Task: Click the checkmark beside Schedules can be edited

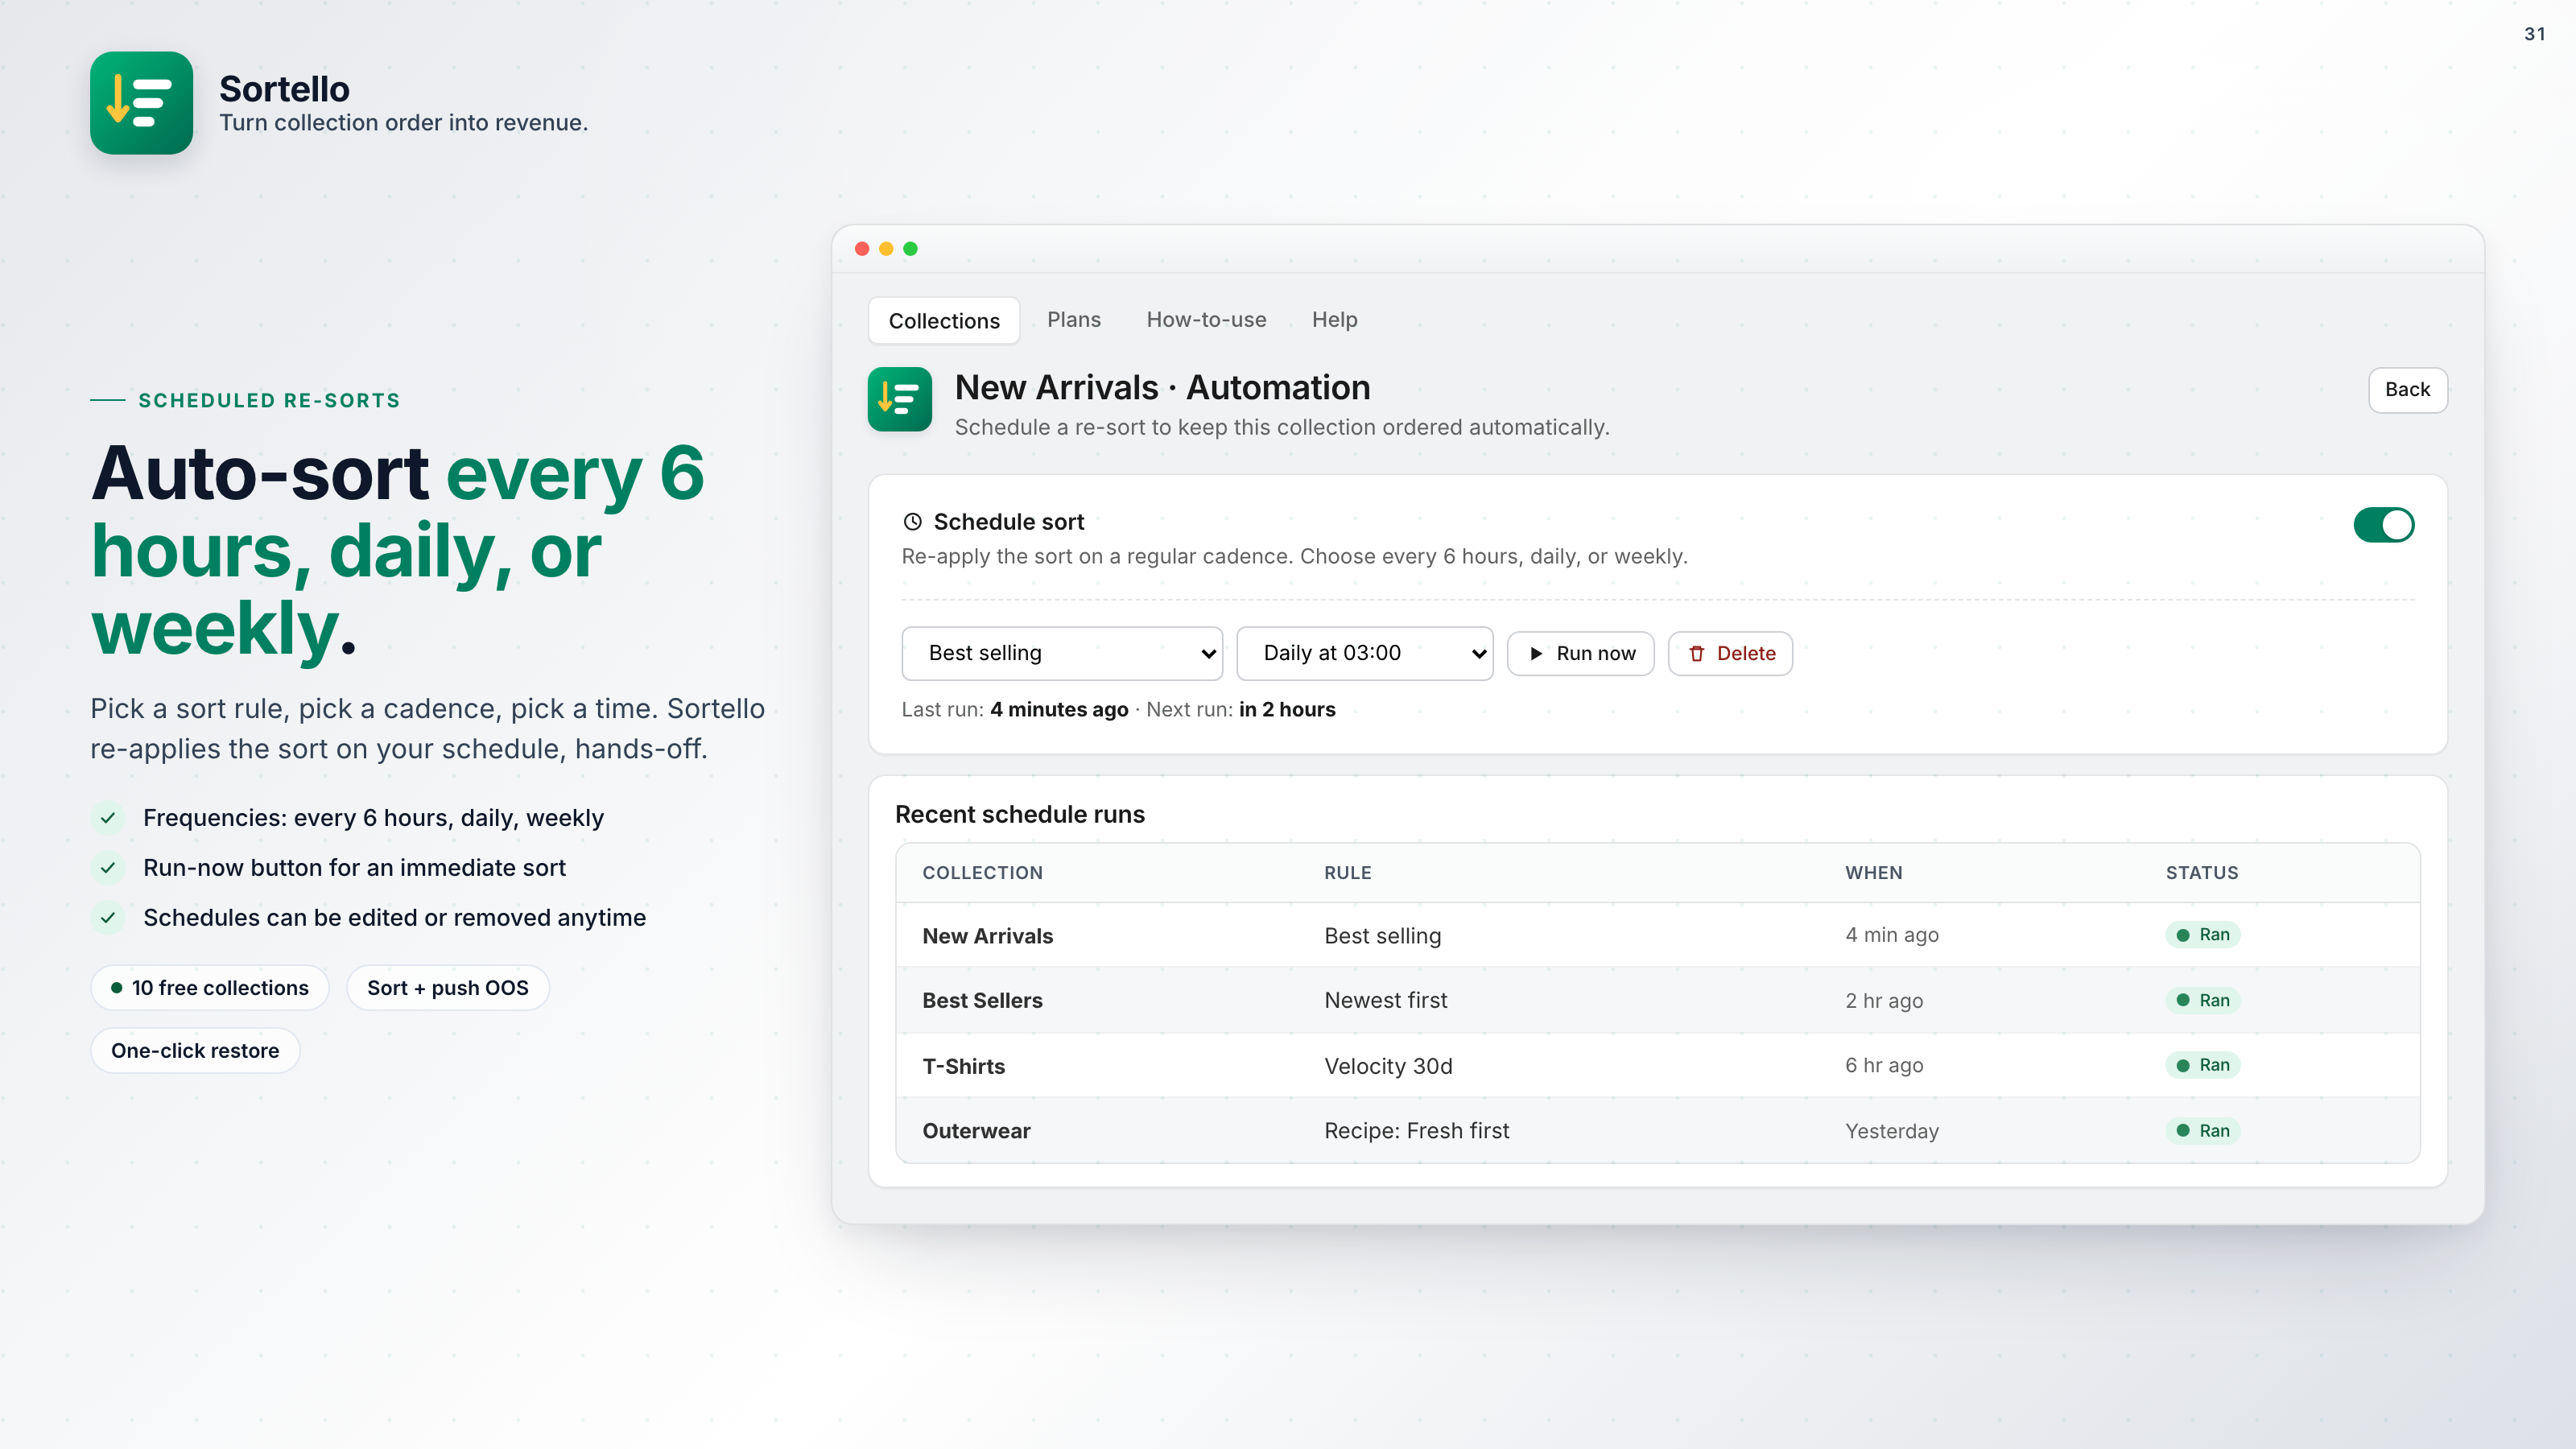Action: [108, 917]
